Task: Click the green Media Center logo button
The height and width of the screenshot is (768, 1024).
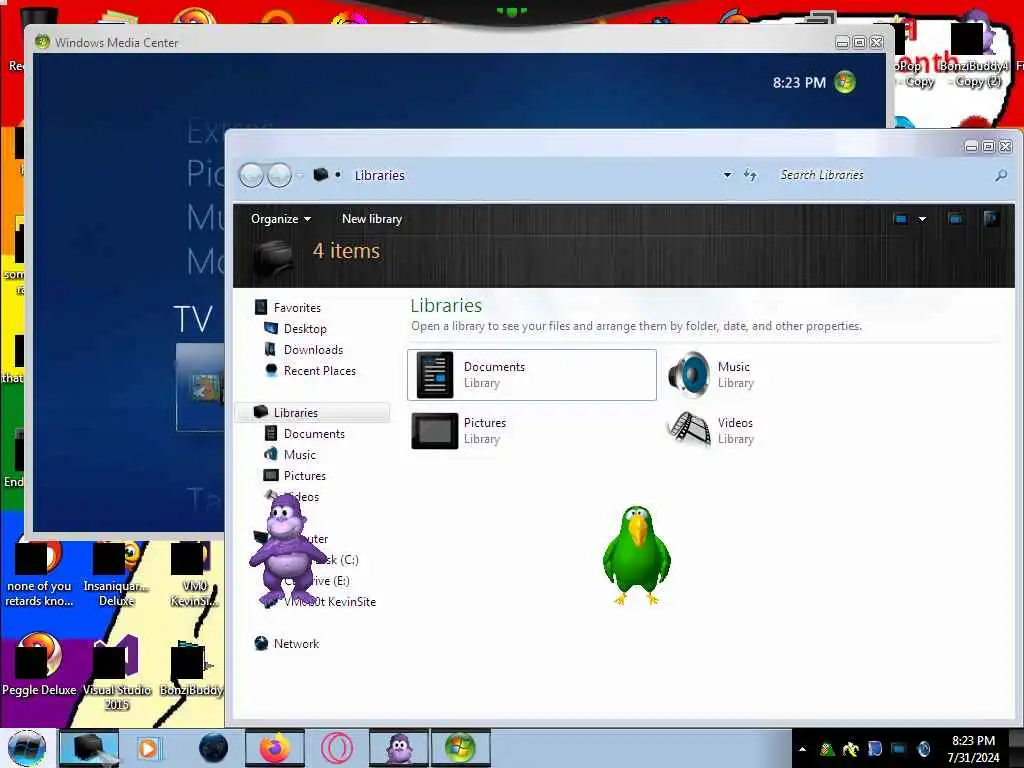Action: click(x=845, y=82)
